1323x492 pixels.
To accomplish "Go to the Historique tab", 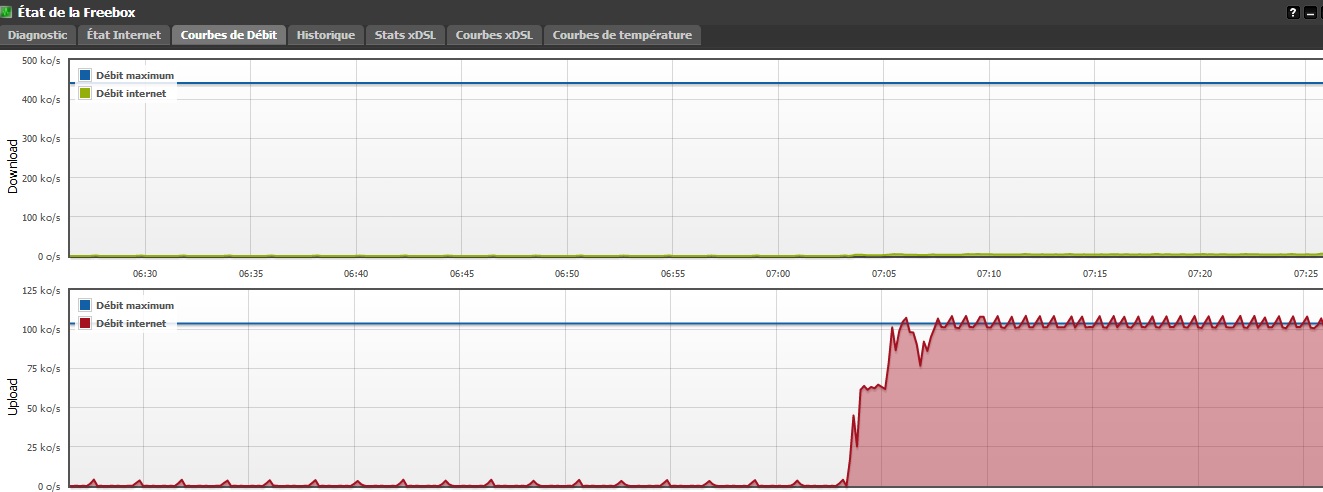I will tap(326, 35).
